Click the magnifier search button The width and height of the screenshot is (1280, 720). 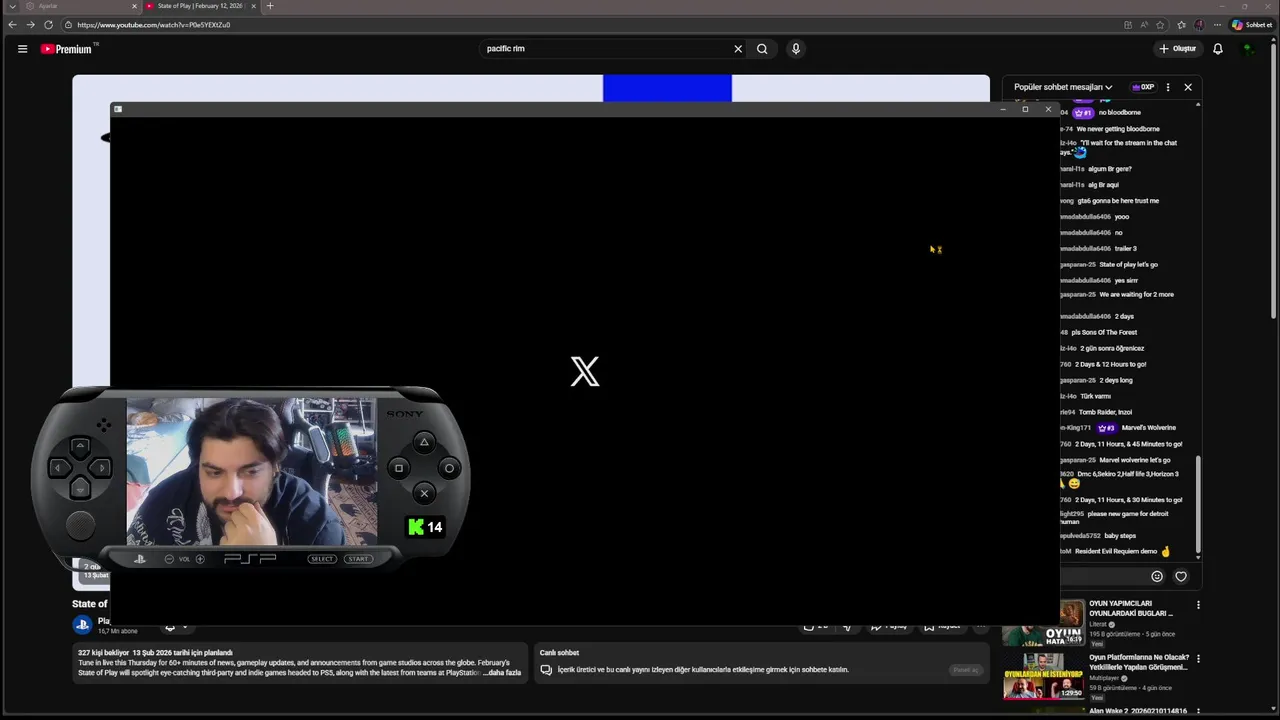[762, 48]
